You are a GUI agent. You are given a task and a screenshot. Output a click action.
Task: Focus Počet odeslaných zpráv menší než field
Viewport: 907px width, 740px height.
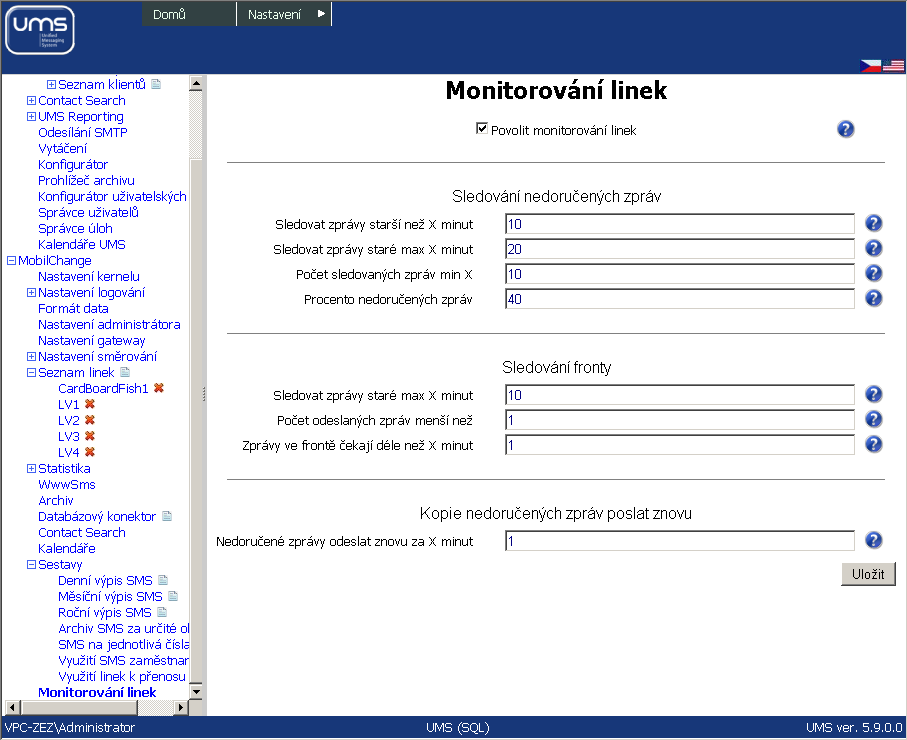click(x=680, y=420)
